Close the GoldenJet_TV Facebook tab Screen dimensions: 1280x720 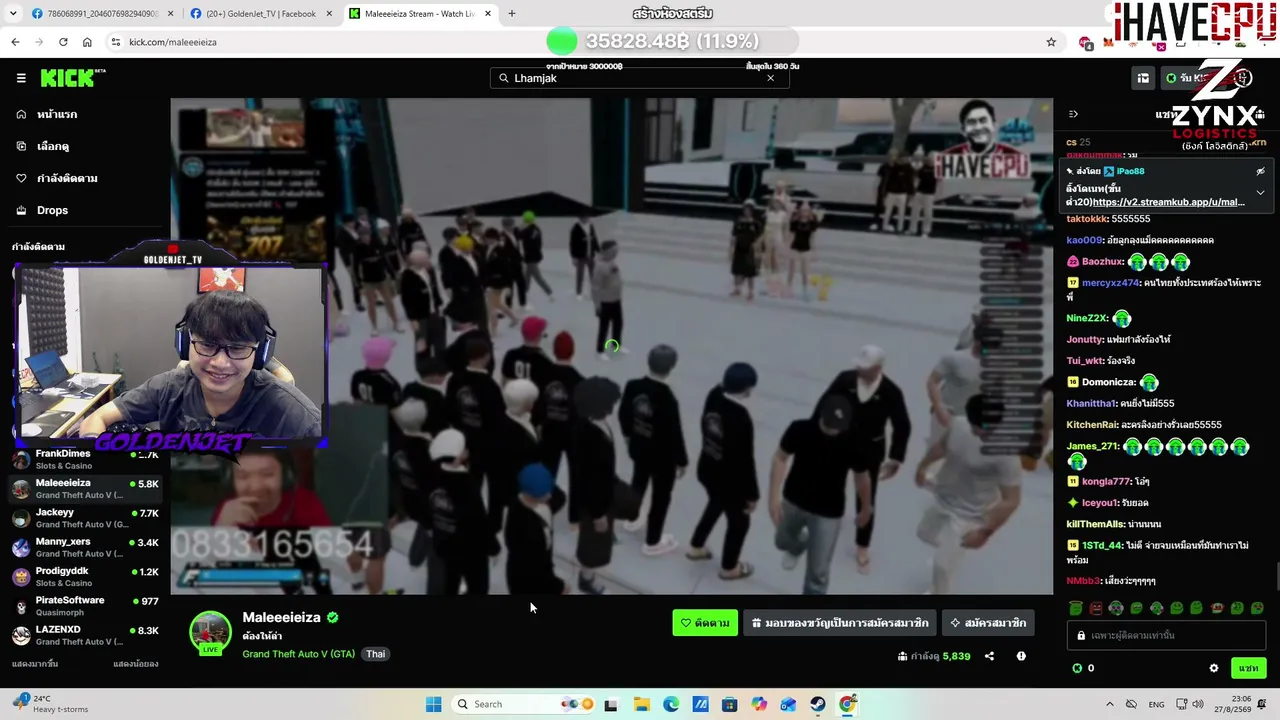coord(329,14)
